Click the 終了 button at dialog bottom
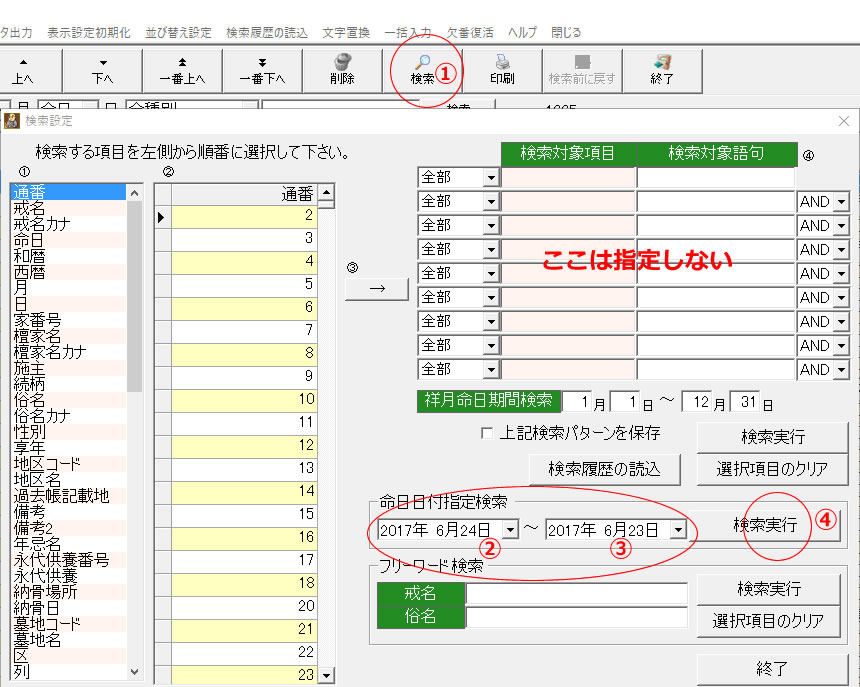Viewport: 860px width, 687px height. [x=772, y=669]
